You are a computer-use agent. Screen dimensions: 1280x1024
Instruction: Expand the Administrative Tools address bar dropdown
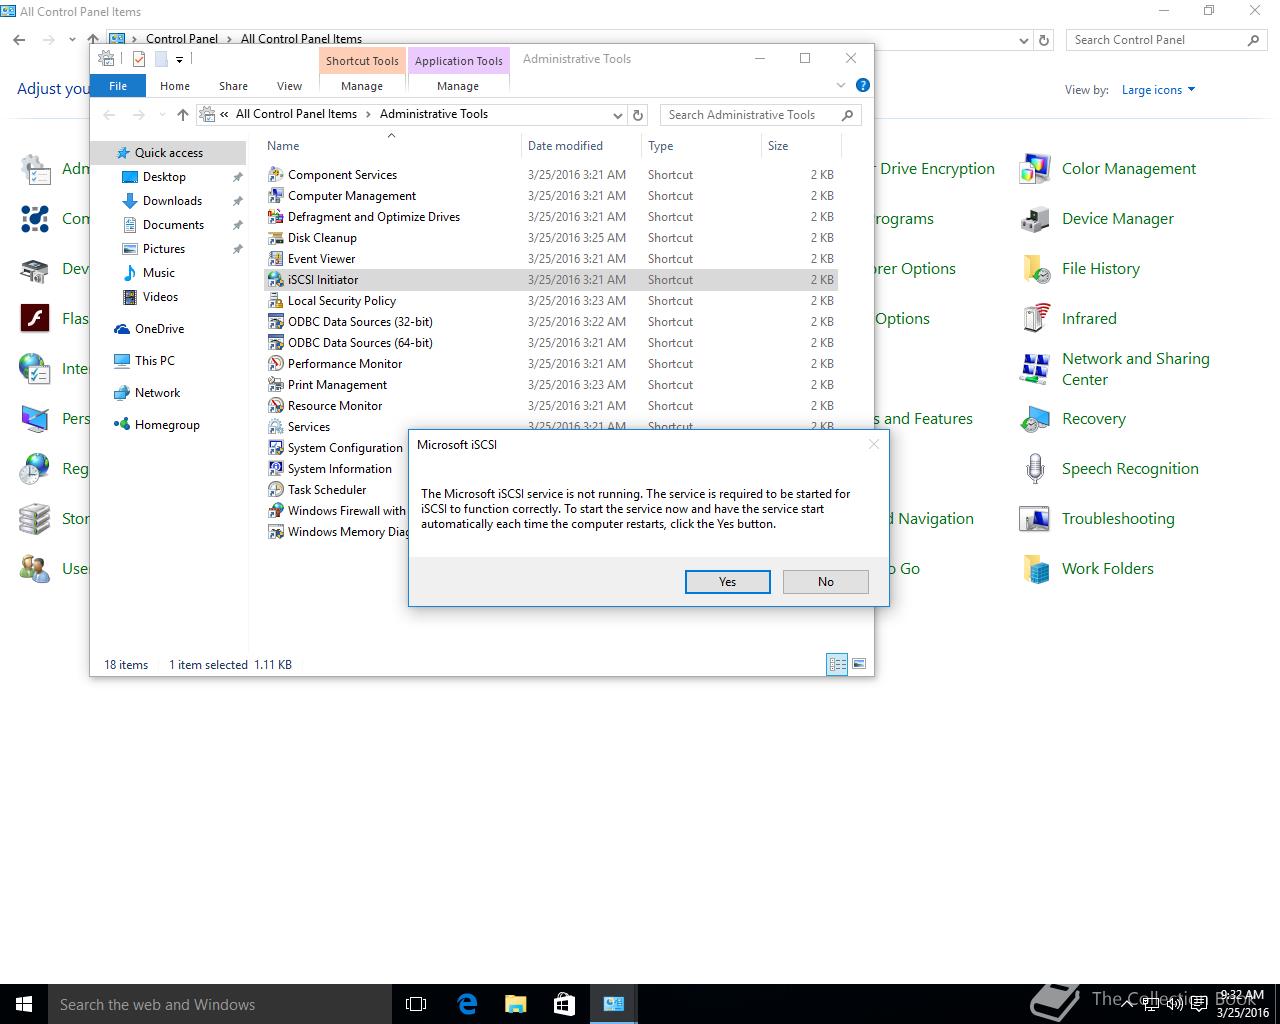click(x=618, y=115)
